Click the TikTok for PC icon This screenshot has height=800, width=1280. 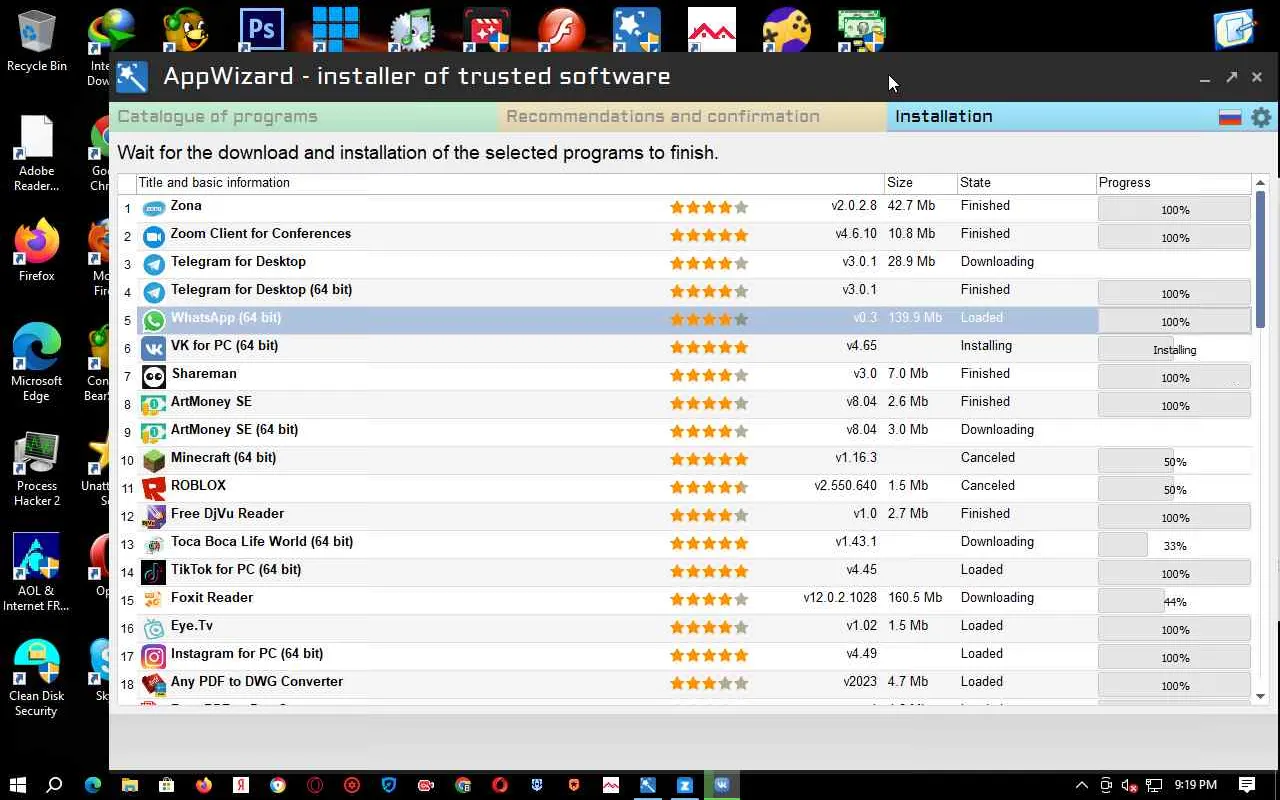click(x=153, y=572)
